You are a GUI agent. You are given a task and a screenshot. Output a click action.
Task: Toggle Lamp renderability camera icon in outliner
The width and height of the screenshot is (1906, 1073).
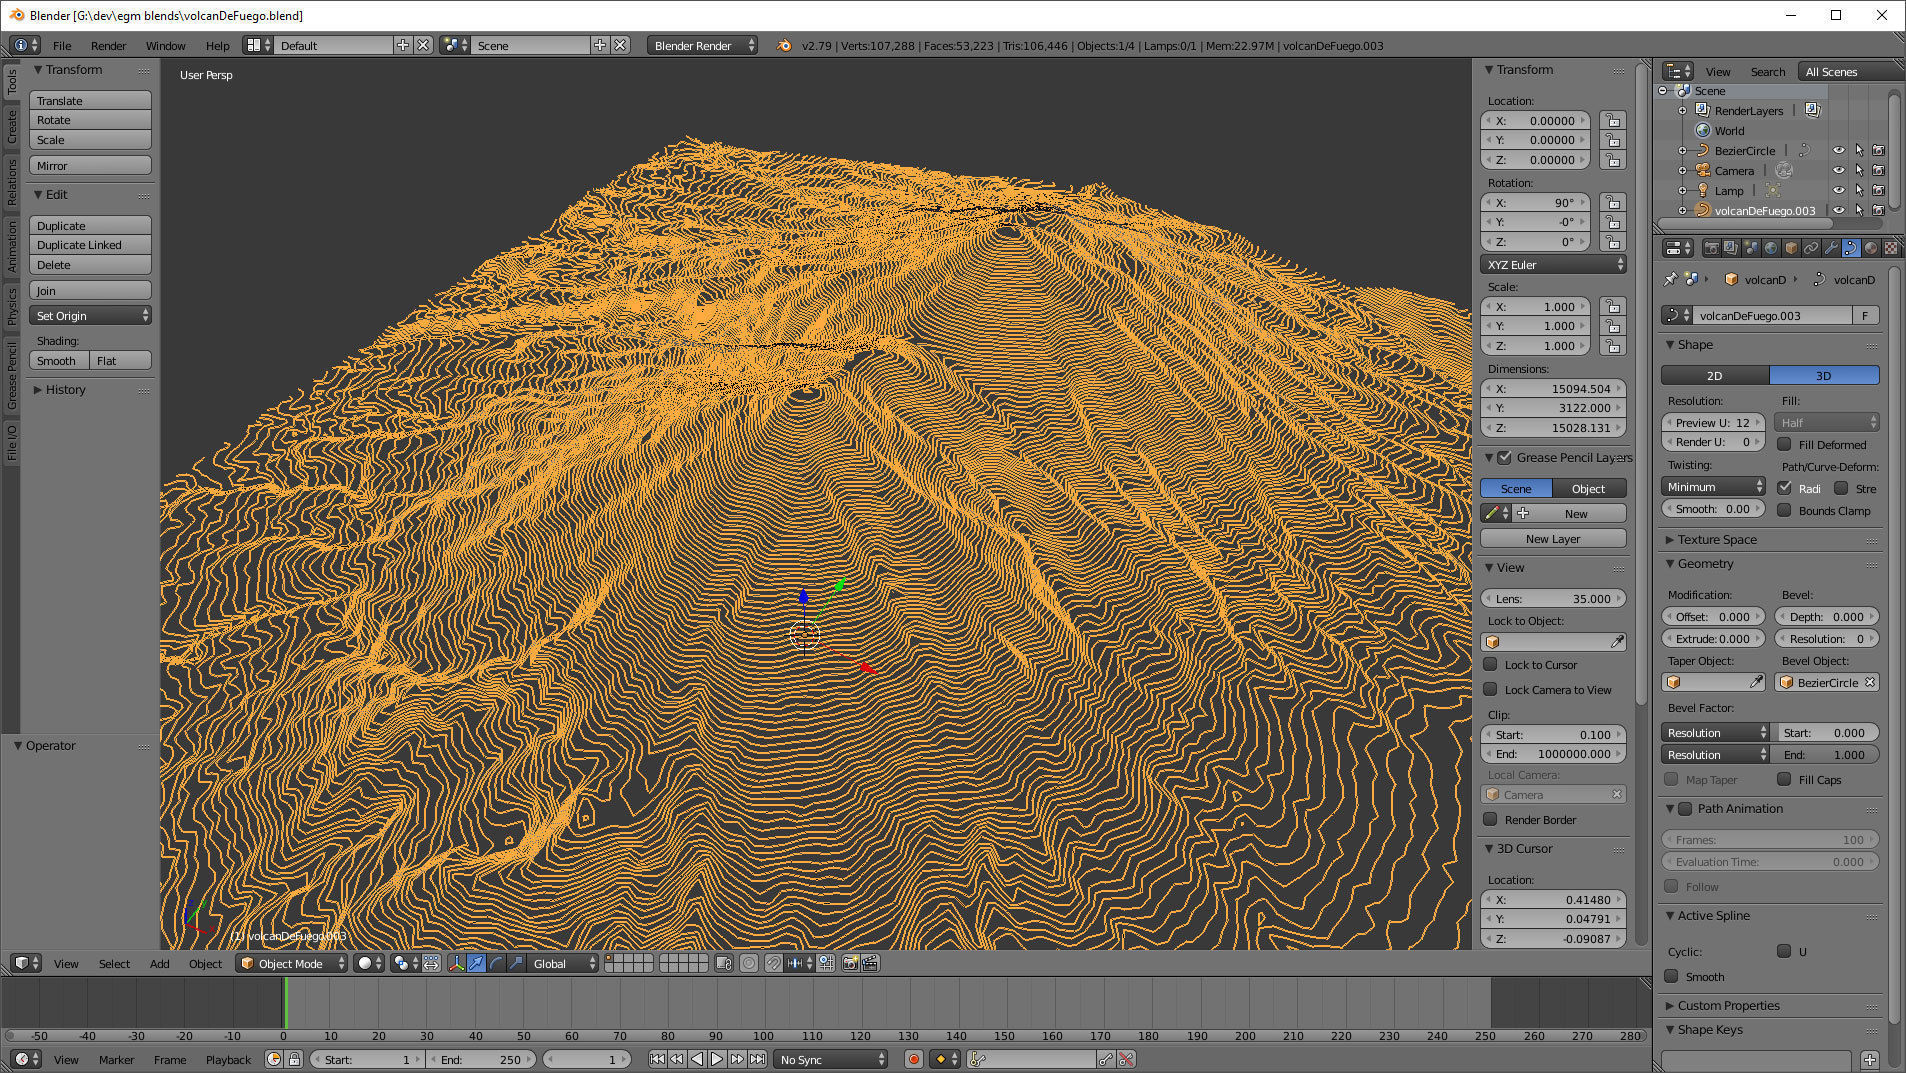(1878, 190)
